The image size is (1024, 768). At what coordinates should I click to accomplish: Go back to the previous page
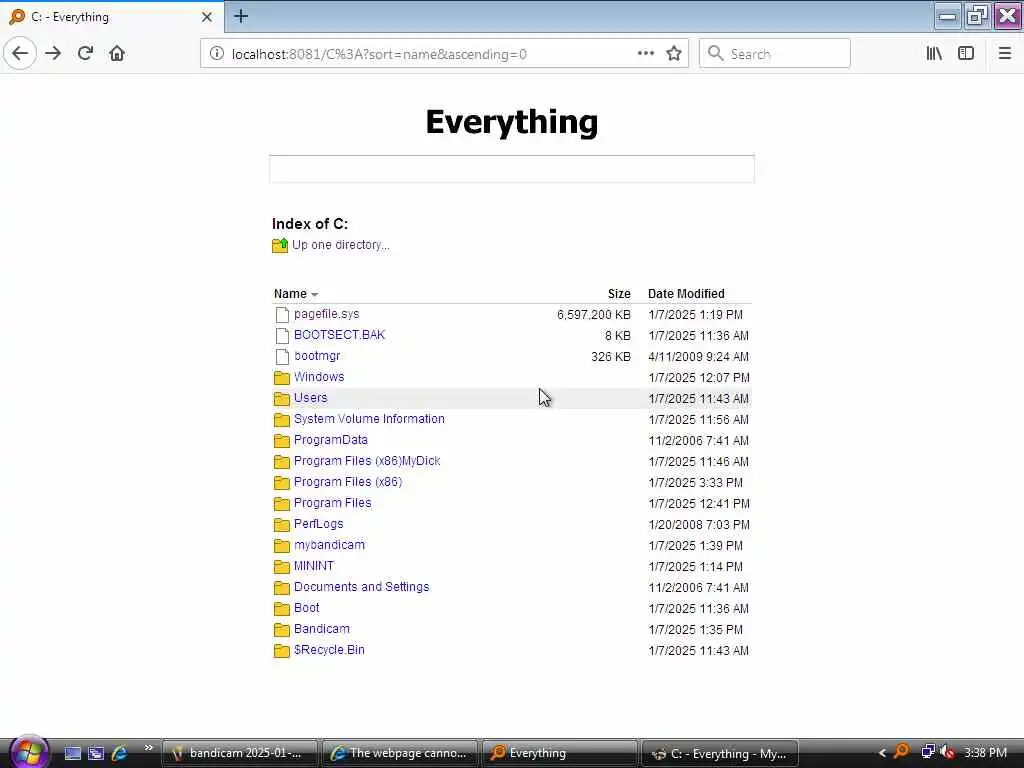20,53
